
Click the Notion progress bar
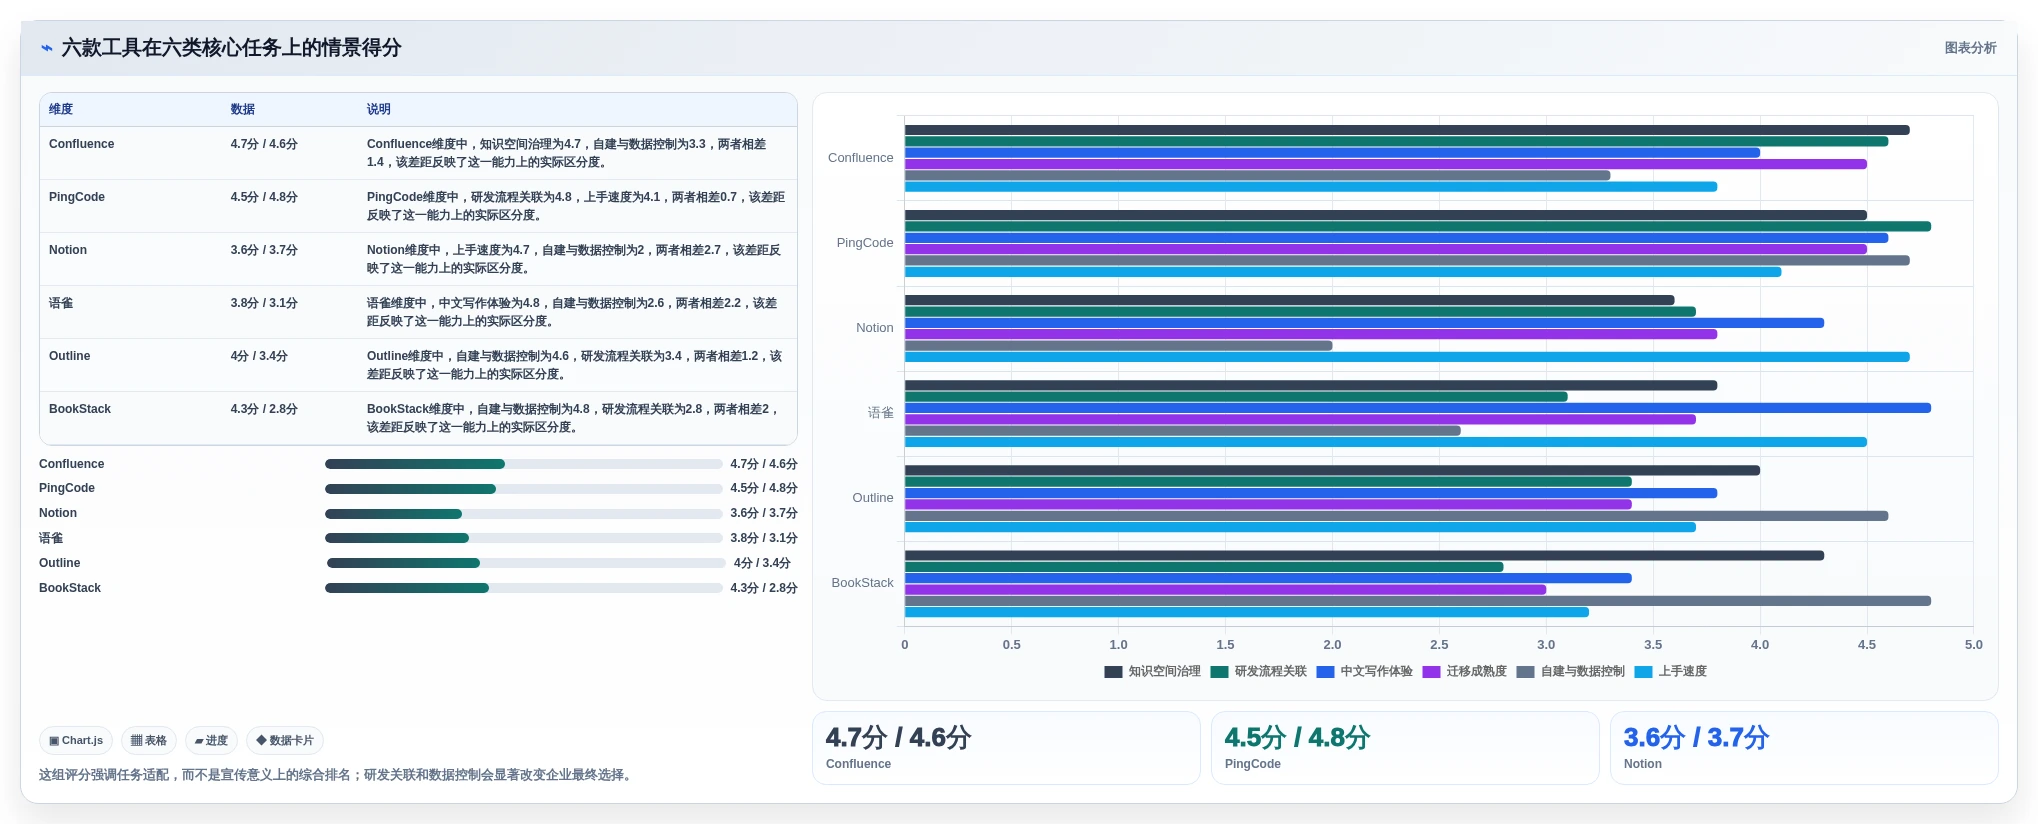click(x=523, y=514)
